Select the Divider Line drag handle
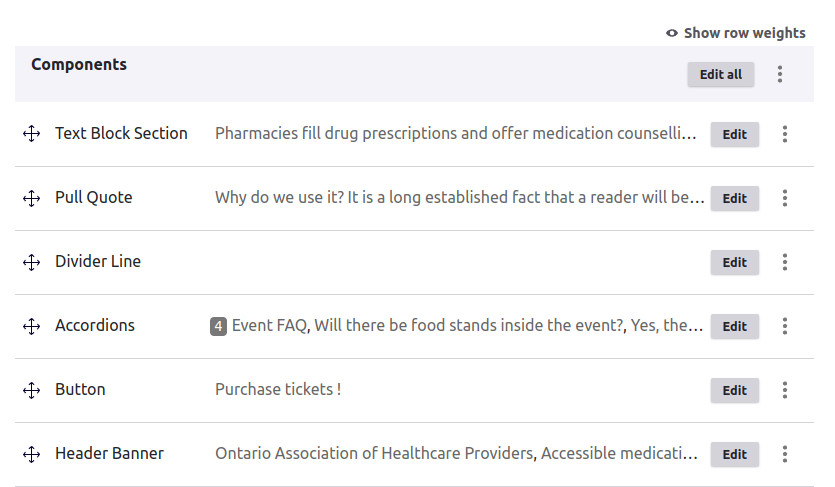835x487 pixels. click(x=31, y=262)
